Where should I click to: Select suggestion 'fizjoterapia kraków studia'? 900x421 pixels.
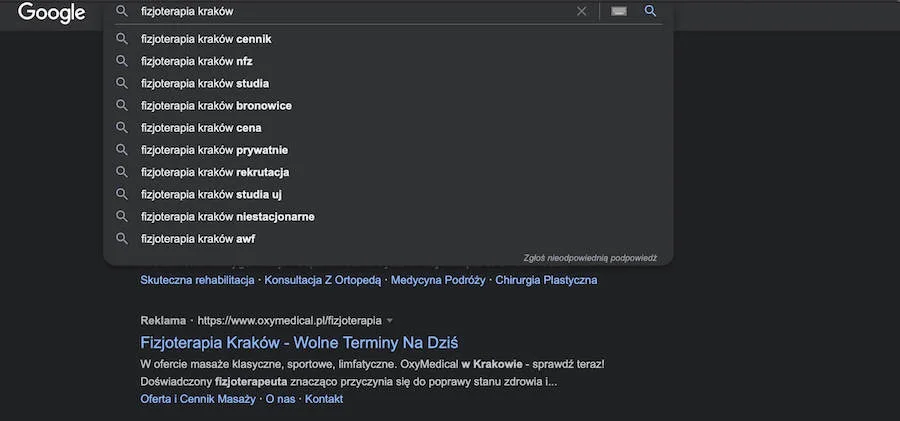click(x=204, y=83)
